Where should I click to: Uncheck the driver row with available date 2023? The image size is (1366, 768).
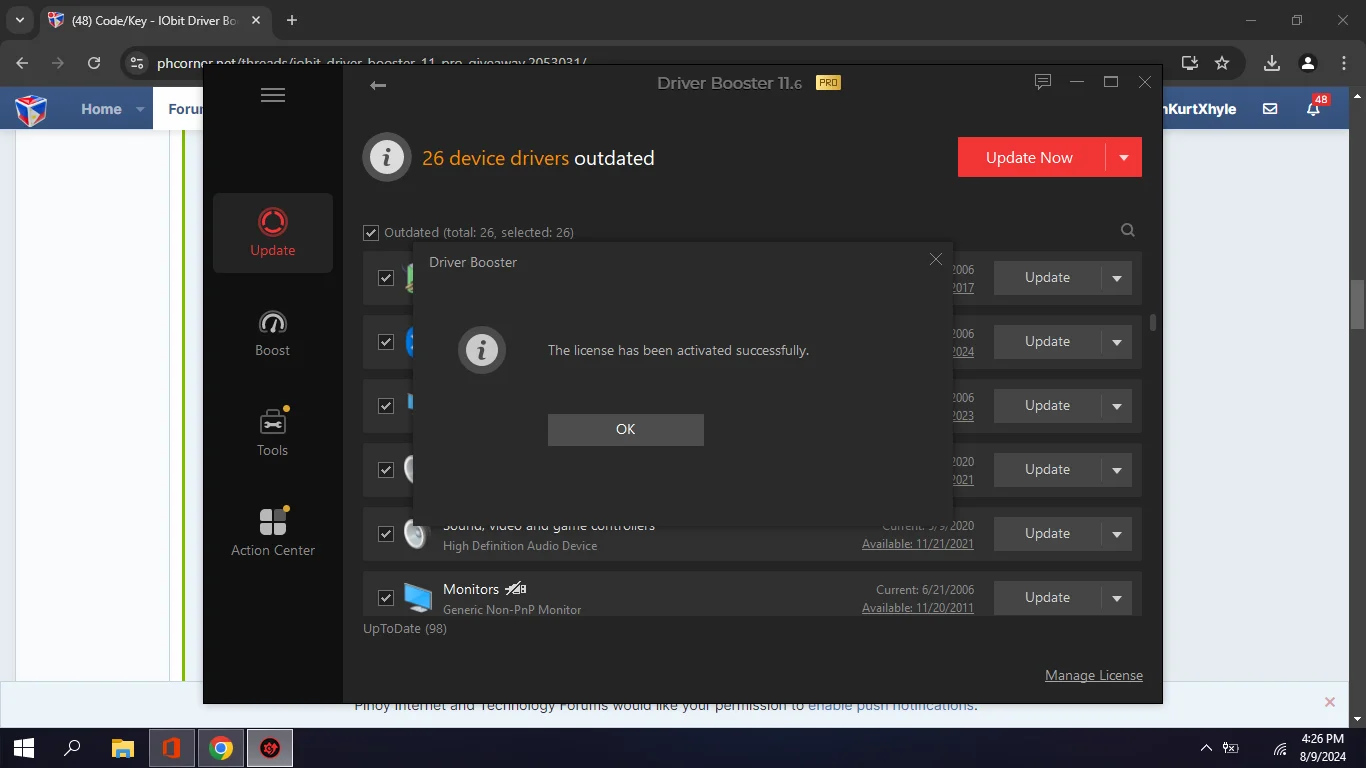click(x=386, y=406)
